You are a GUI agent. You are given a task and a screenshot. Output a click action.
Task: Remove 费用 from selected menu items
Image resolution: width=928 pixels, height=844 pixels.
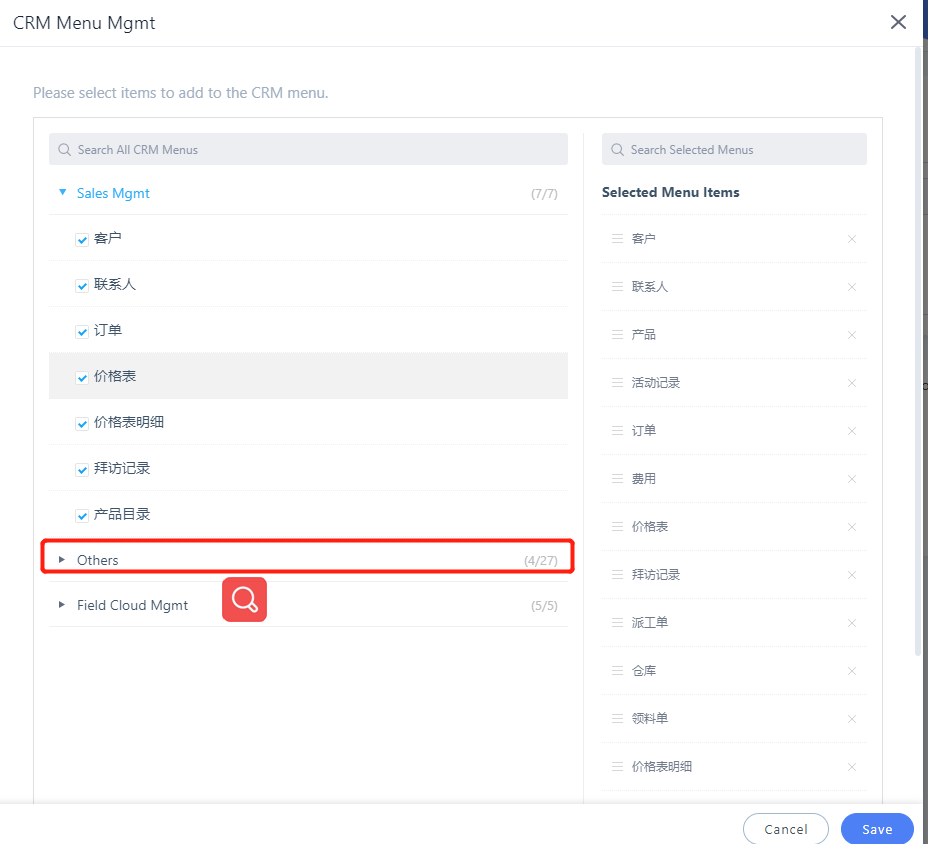coord(852,479)
